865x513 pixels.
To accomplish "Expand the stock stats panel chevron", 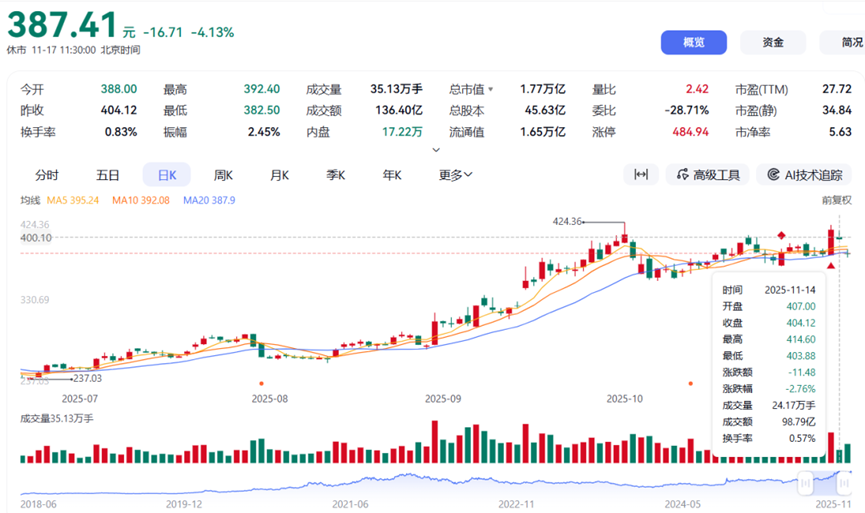I will [434, 150].
